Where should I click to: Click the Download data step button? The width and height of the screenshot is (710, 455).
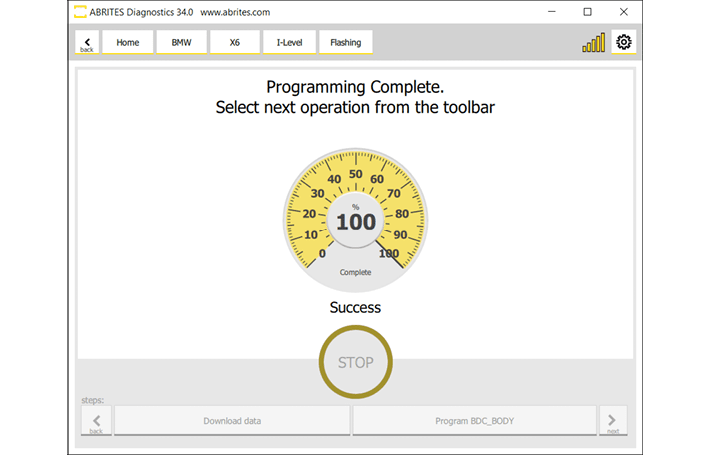232,421
